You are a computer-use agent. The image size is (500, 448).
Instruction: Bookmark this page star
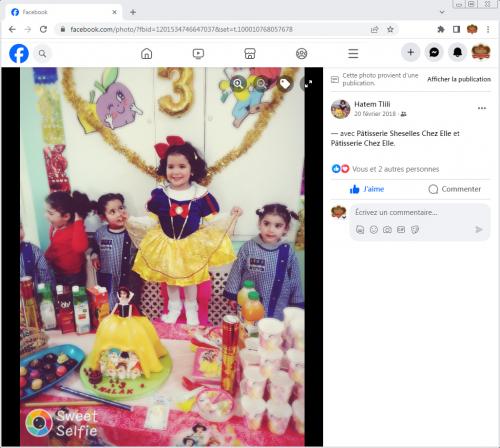click(x=390, y=29)
